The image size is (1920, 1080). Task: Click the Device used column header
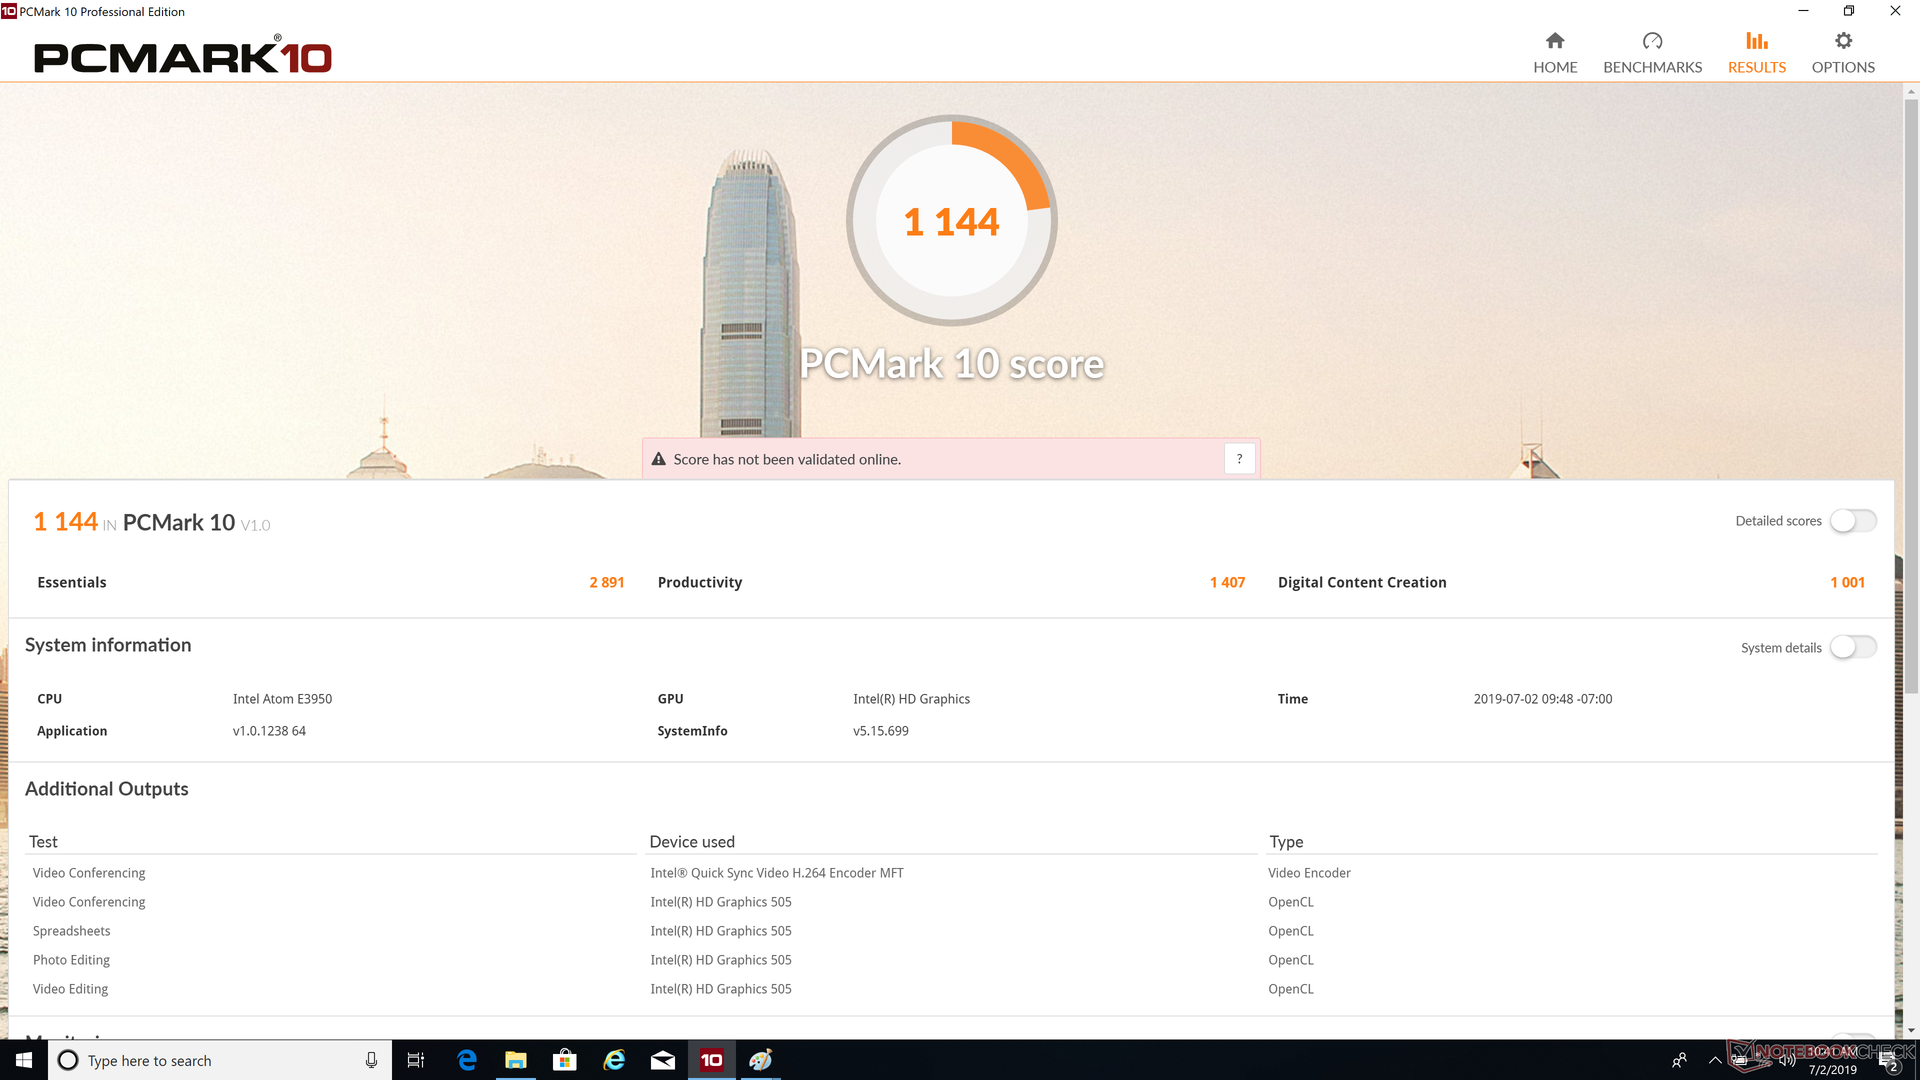click(x=692, y=842)
